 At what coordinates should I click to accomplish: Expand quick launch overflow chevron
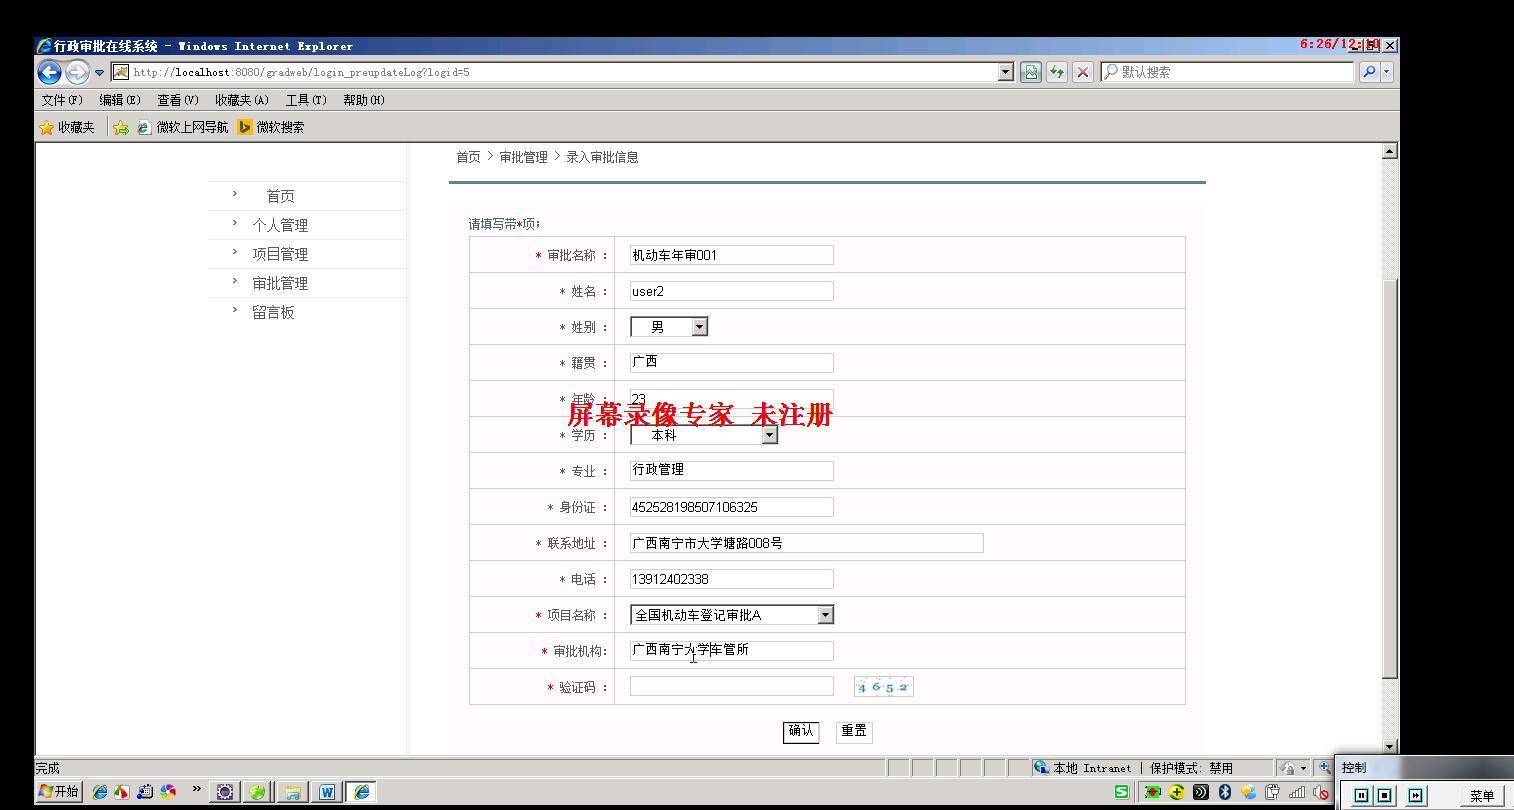click(196, 789)
